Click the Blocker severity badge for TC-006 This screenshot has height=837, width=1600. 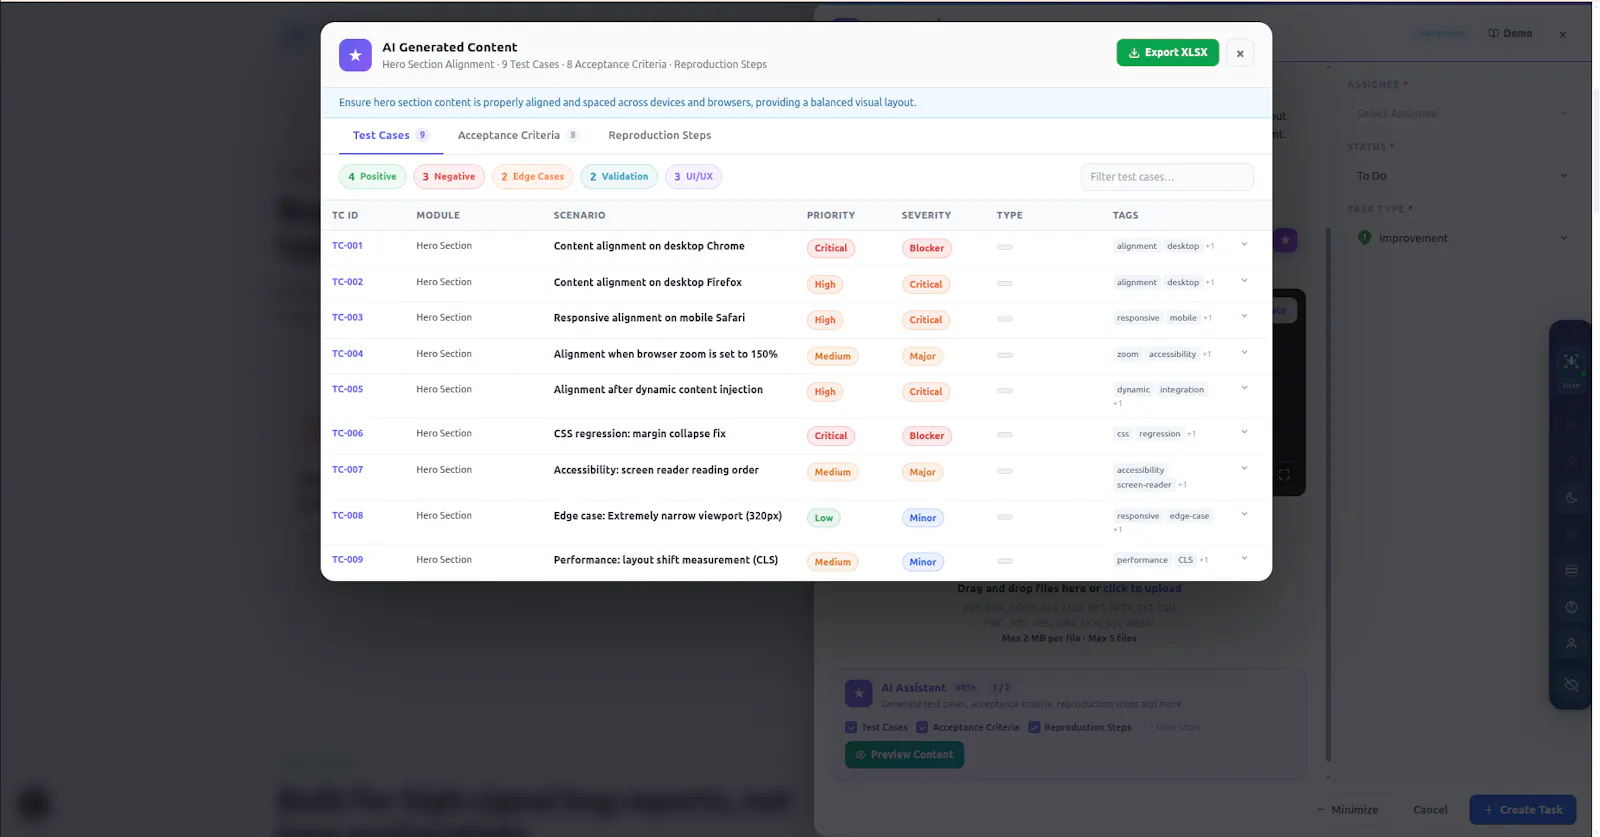point(927,436)
